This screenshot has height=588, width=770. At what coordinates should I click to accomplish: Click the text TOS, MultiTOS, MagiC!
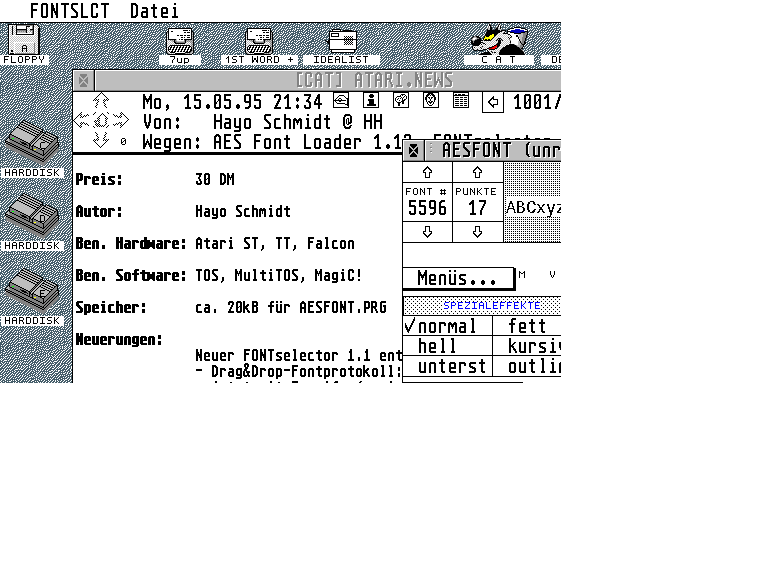[x=278, y=276]
